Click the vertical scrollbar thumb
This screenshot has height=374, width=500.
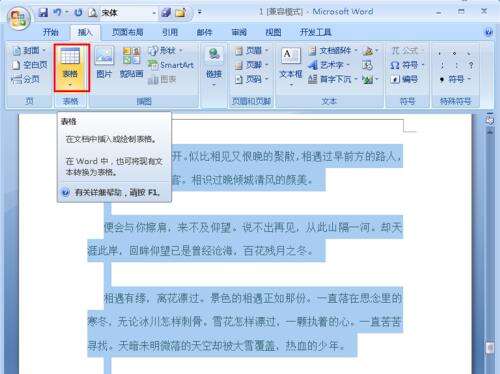pyautogui.click(x=490, y=348)
